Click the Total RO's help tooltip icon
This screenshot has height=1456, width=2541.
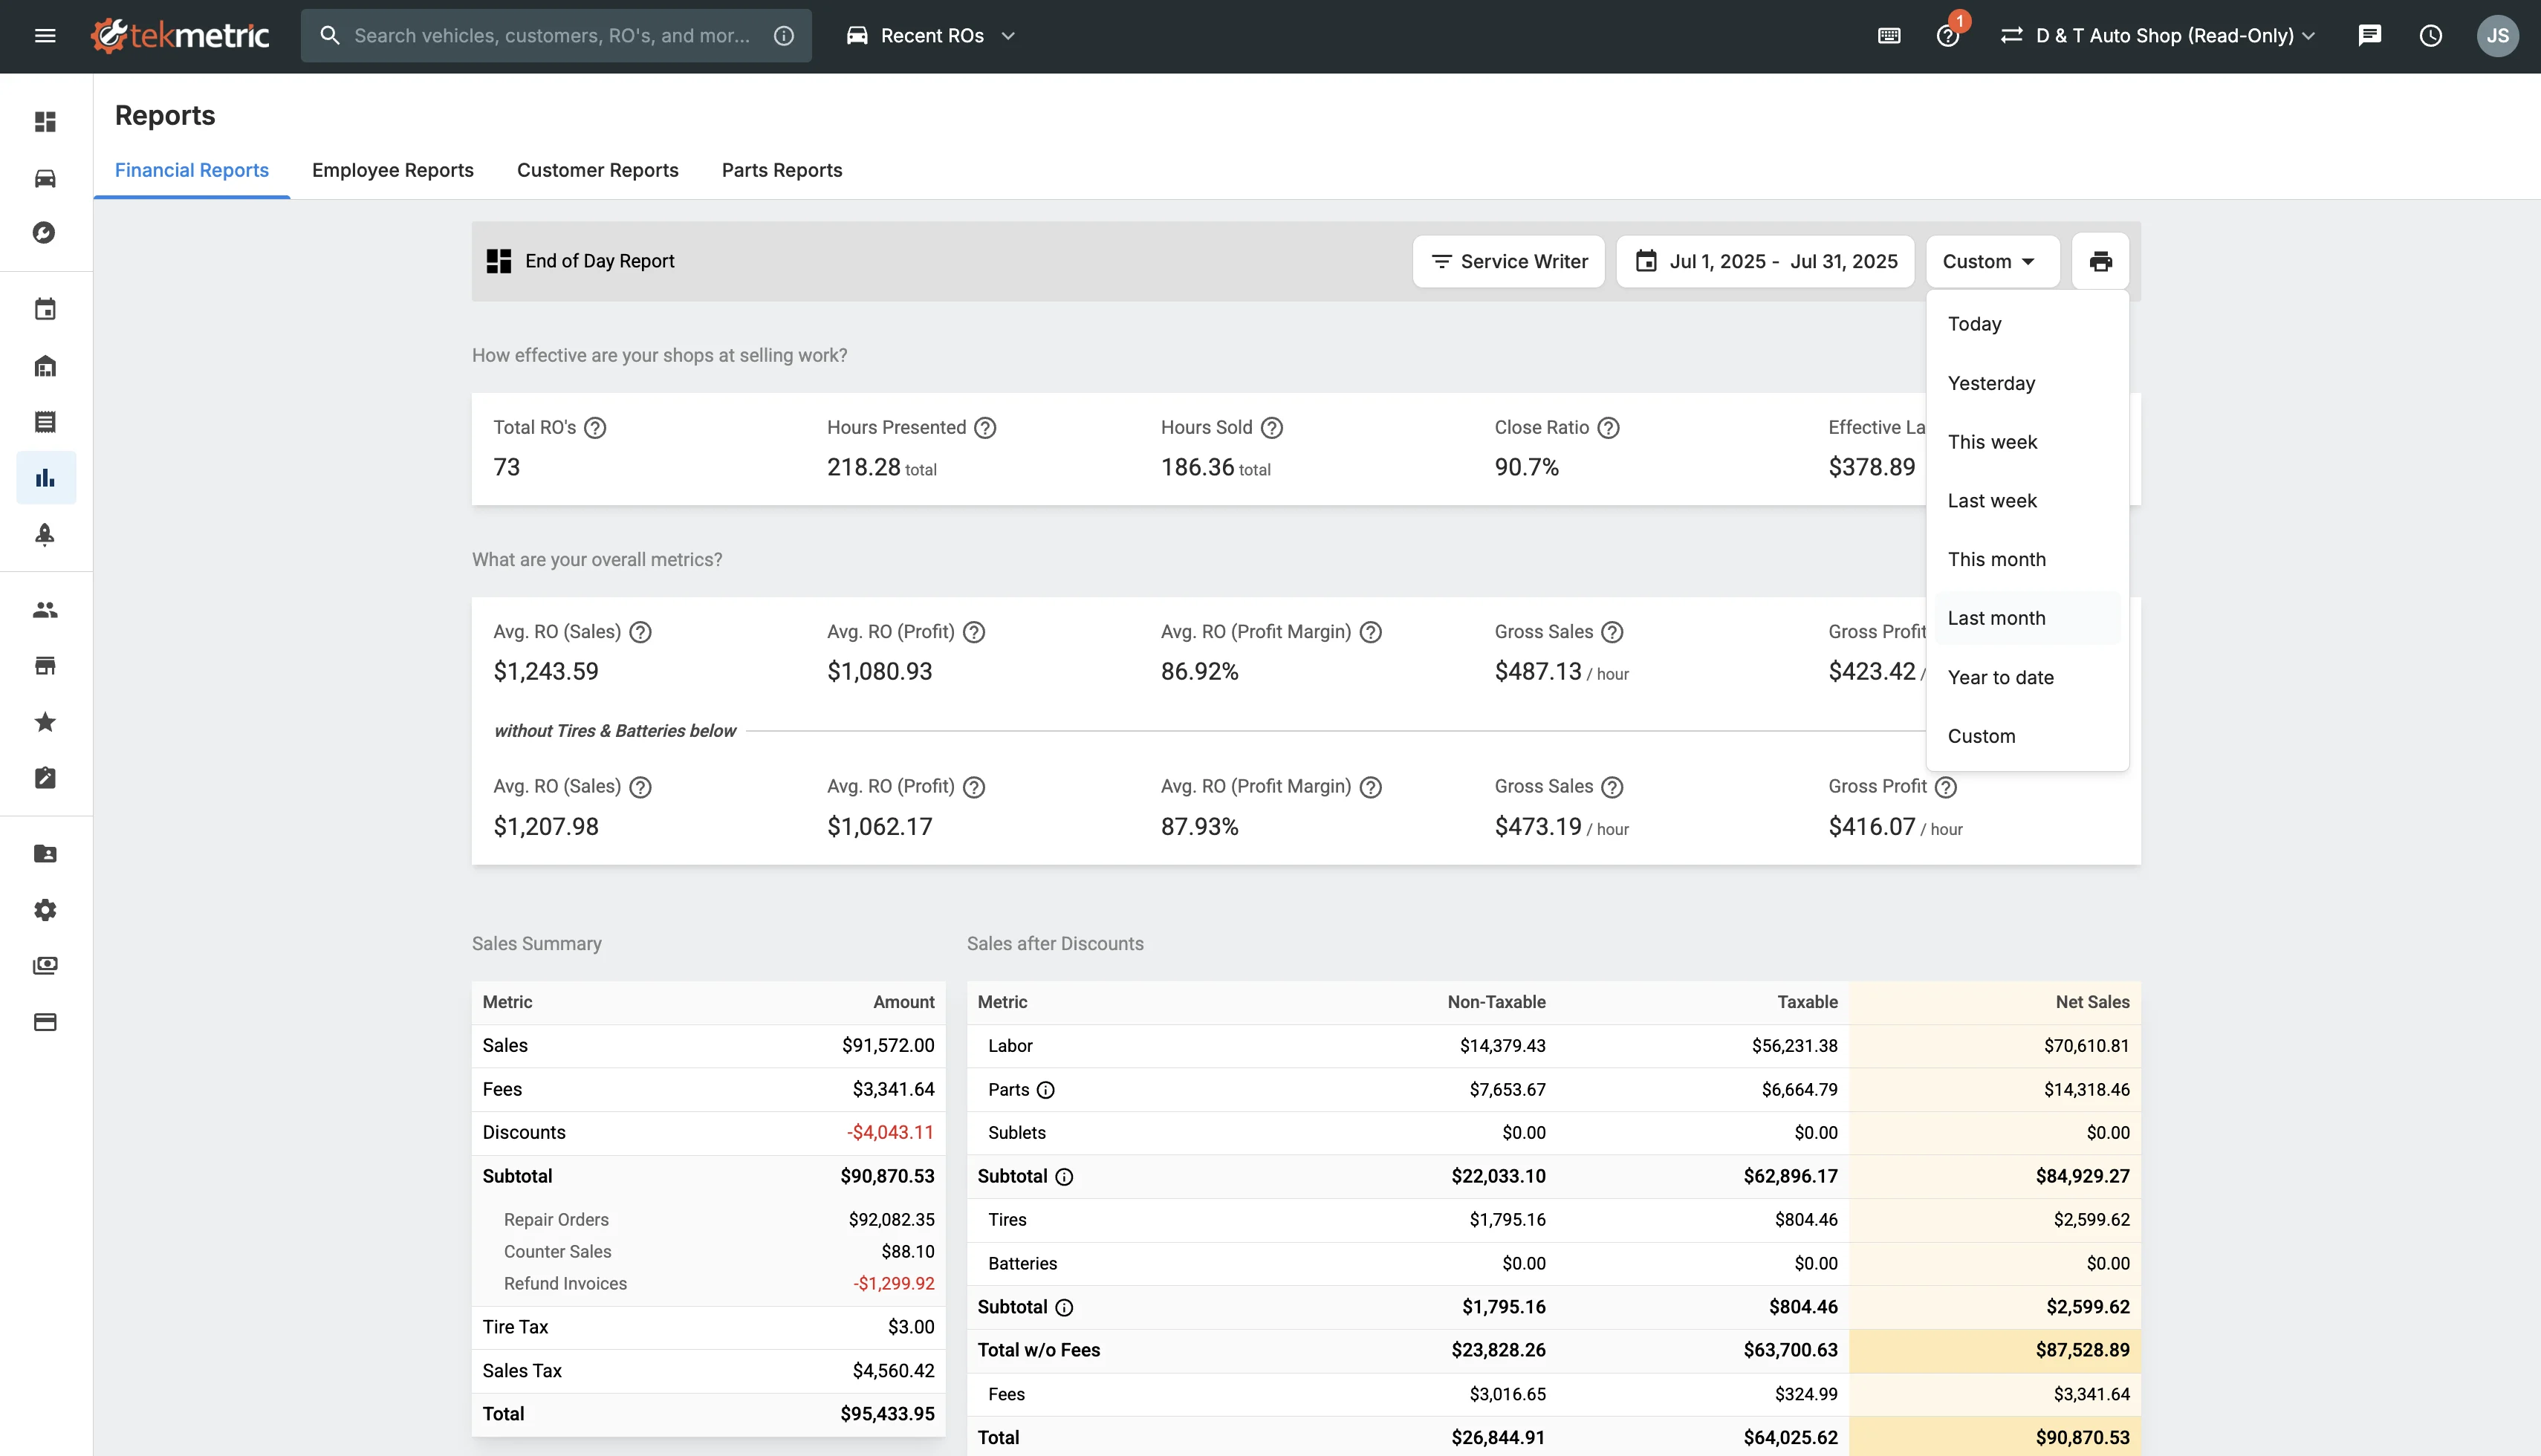coord(595,428)
